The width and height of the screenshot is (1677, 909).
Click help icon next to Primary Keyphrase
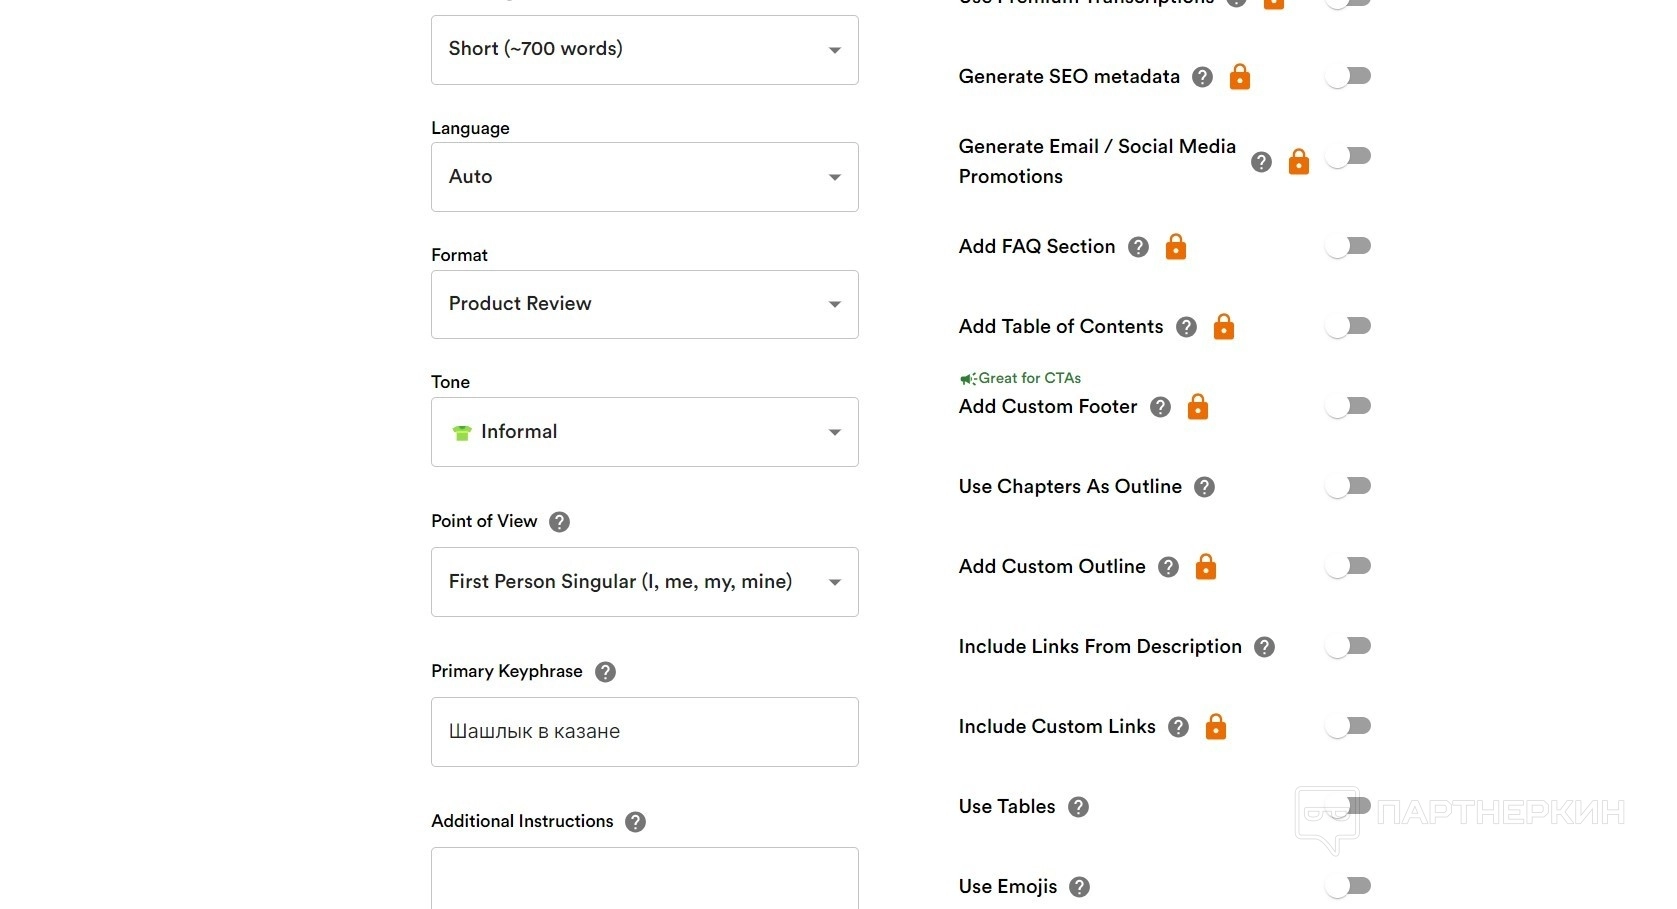pyautogui.click(x=605, y=672)
